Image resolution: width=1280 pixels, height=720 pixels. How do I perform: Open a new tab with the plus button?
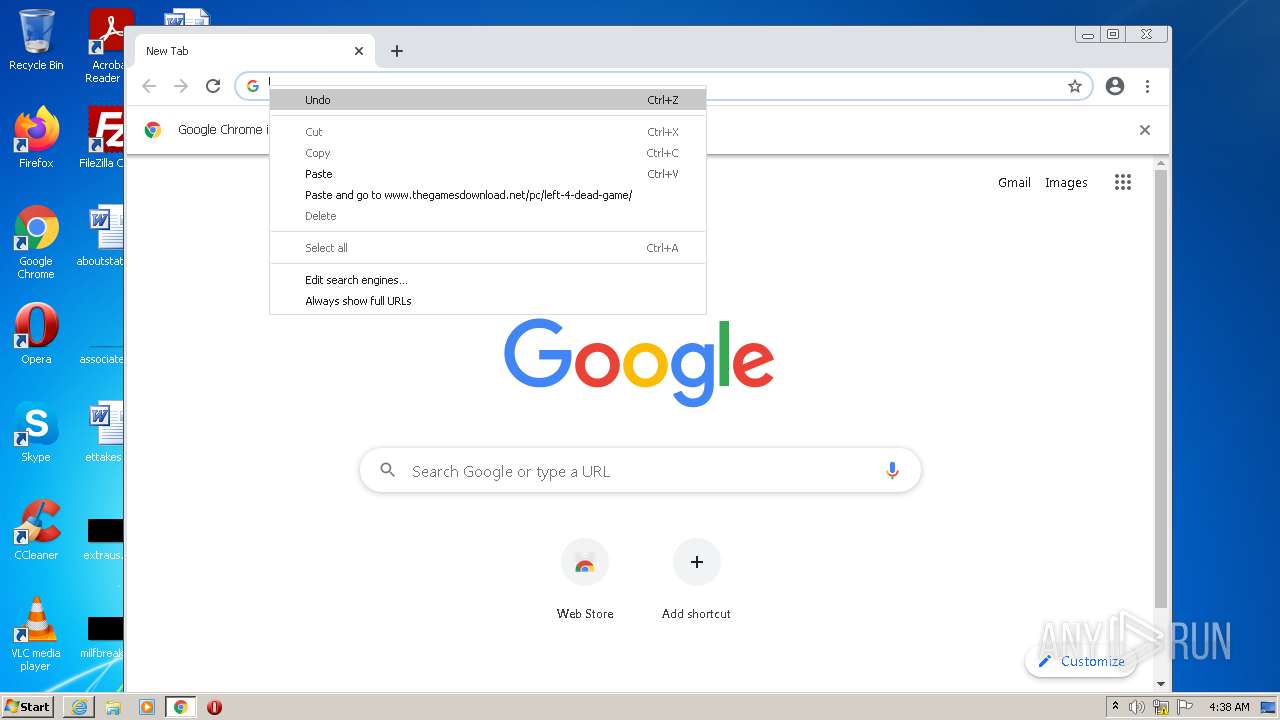pyautogui.click(x=397, y=51)
